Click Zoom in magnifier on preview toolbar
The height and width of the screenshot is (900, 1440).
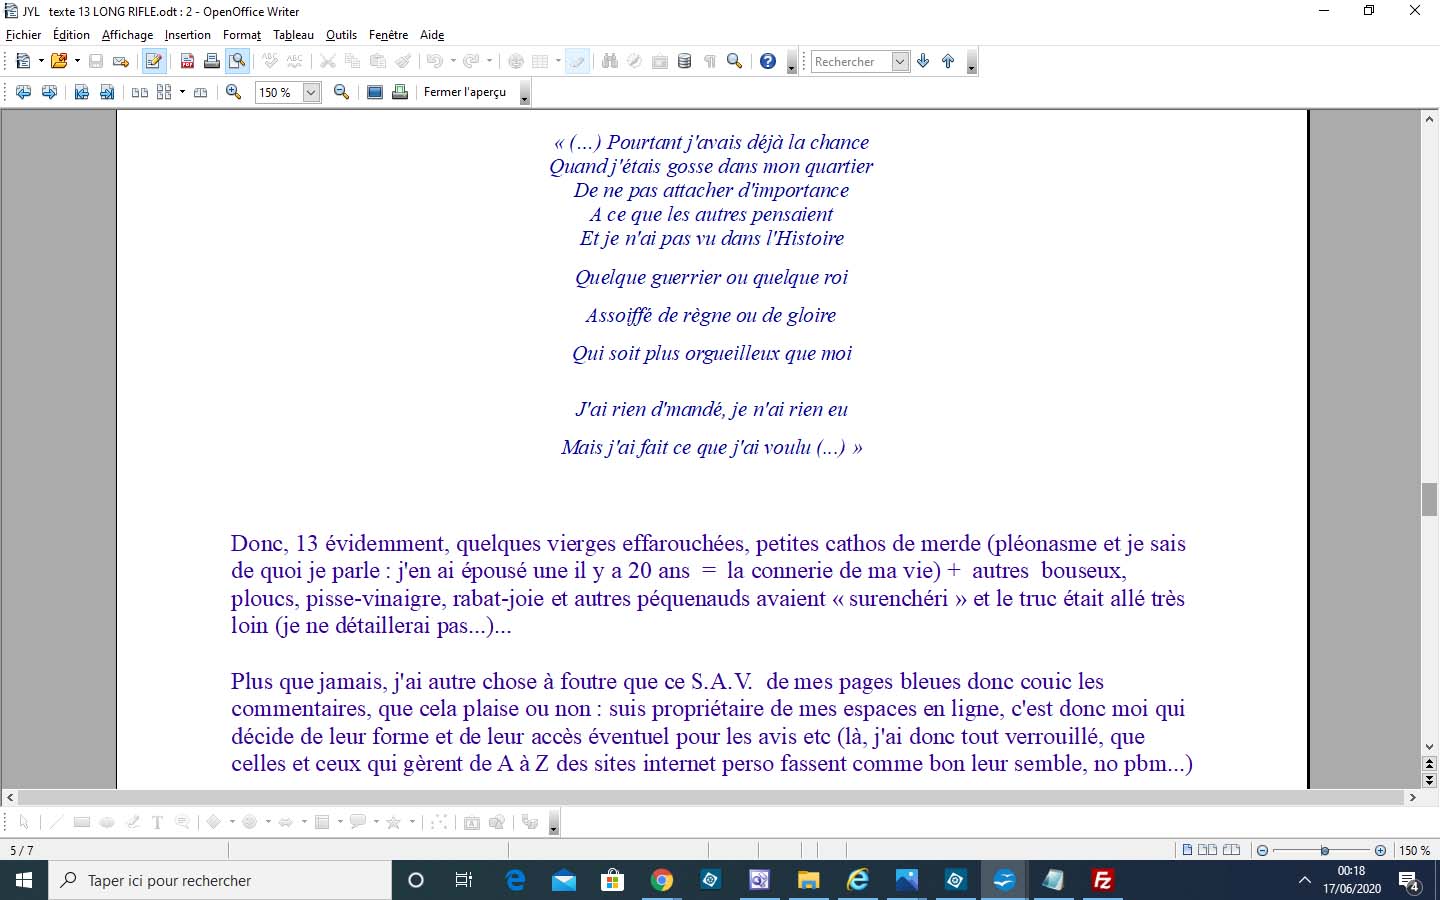(x=234, y=92)
